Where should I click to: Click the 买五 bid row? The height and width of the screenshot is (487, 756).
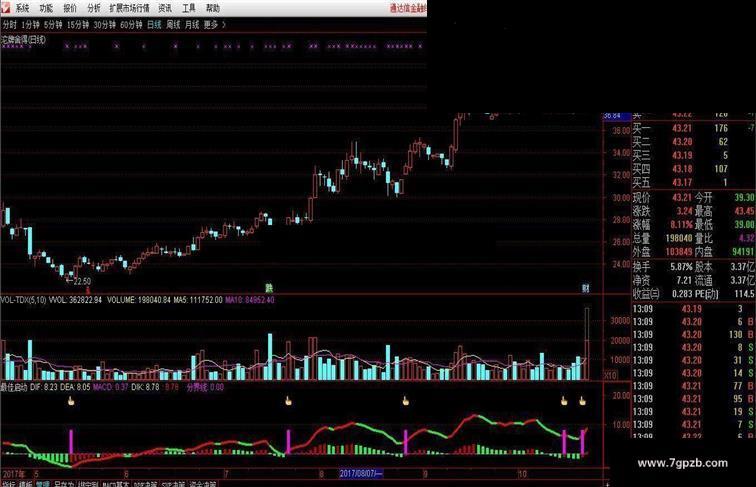(x=694, y=182)
